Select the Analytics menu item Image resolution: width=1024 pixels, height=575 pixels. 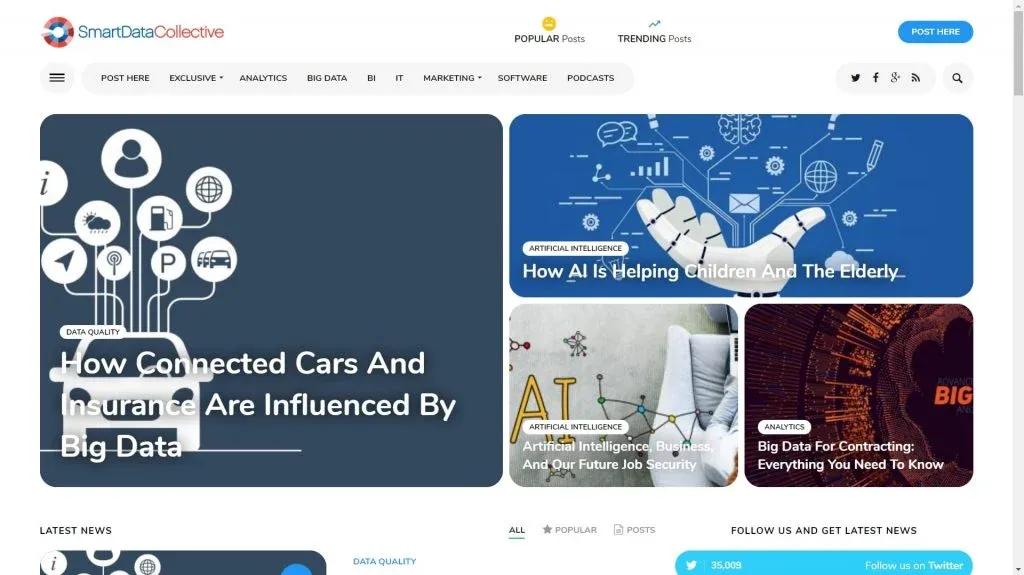(x=263, y=78)
